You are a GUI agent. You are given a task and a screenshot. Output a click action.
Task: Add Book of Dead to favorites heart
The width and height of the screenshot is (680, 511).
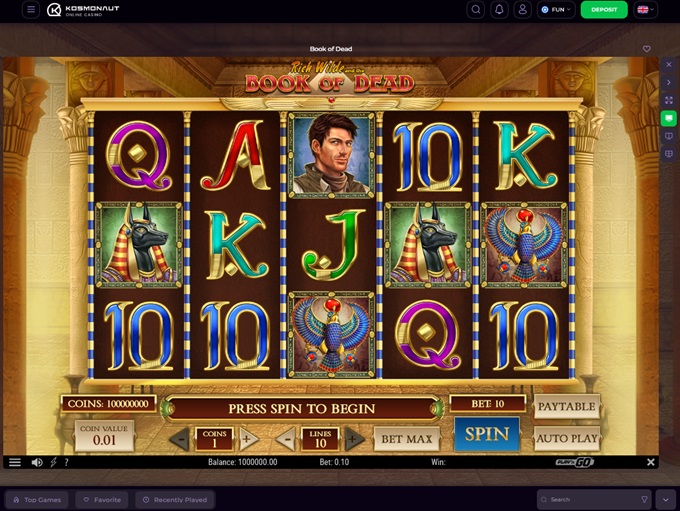647,49
